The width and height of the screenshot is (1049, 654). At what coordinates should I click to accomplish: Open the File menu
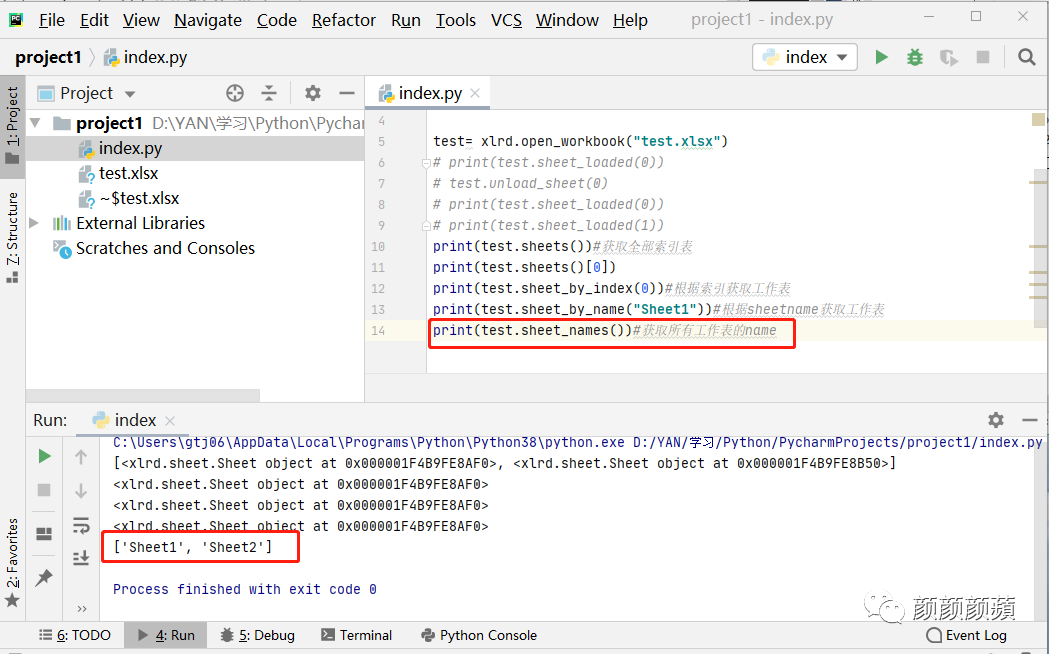tap(52, 20)
